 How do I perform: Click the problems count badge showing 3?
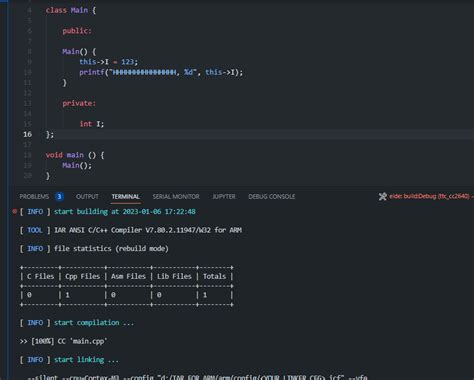coord(59,197)
